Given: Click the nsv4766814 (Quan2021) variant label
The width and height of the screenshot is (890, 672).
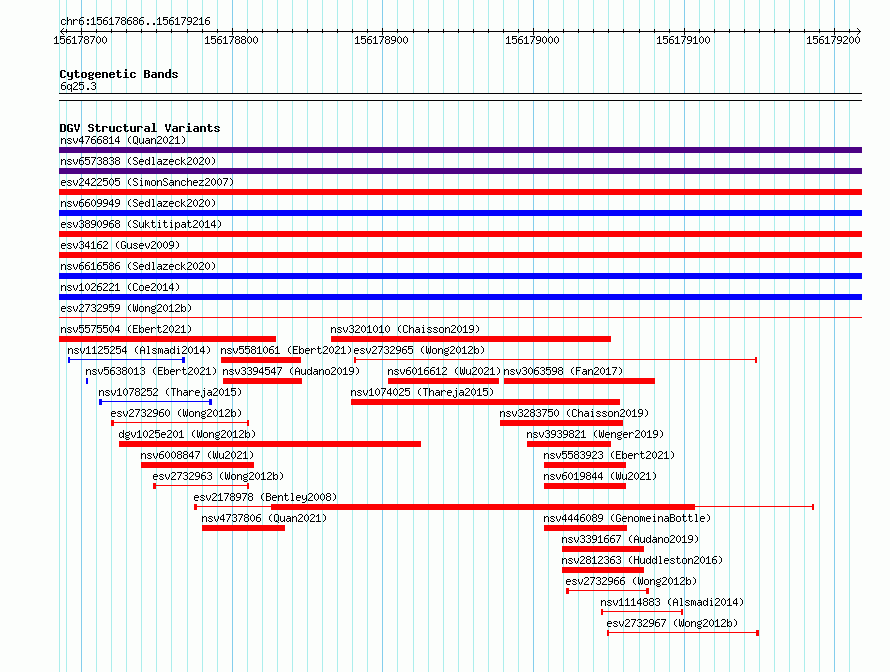Looking at the screenshot, I should (123, 140).
